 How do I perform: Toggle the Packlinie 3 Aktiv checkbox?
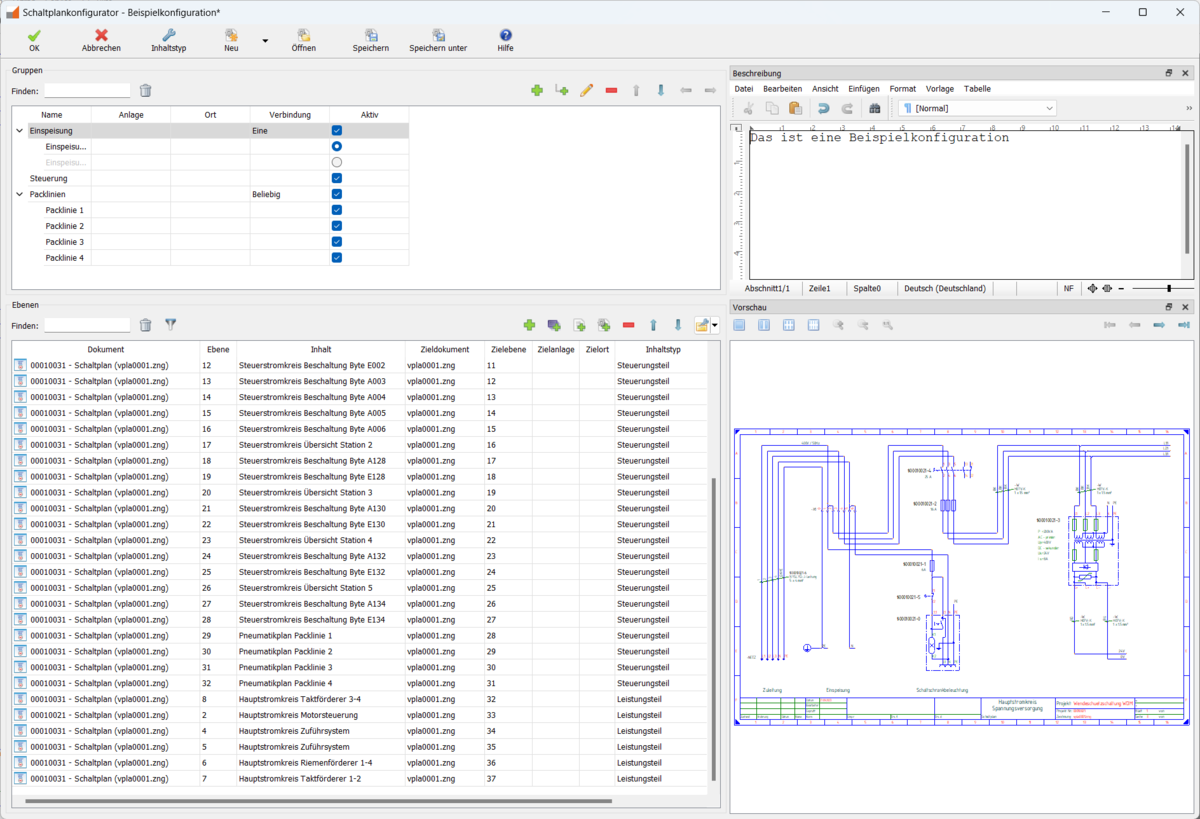[x=337, y=242]
